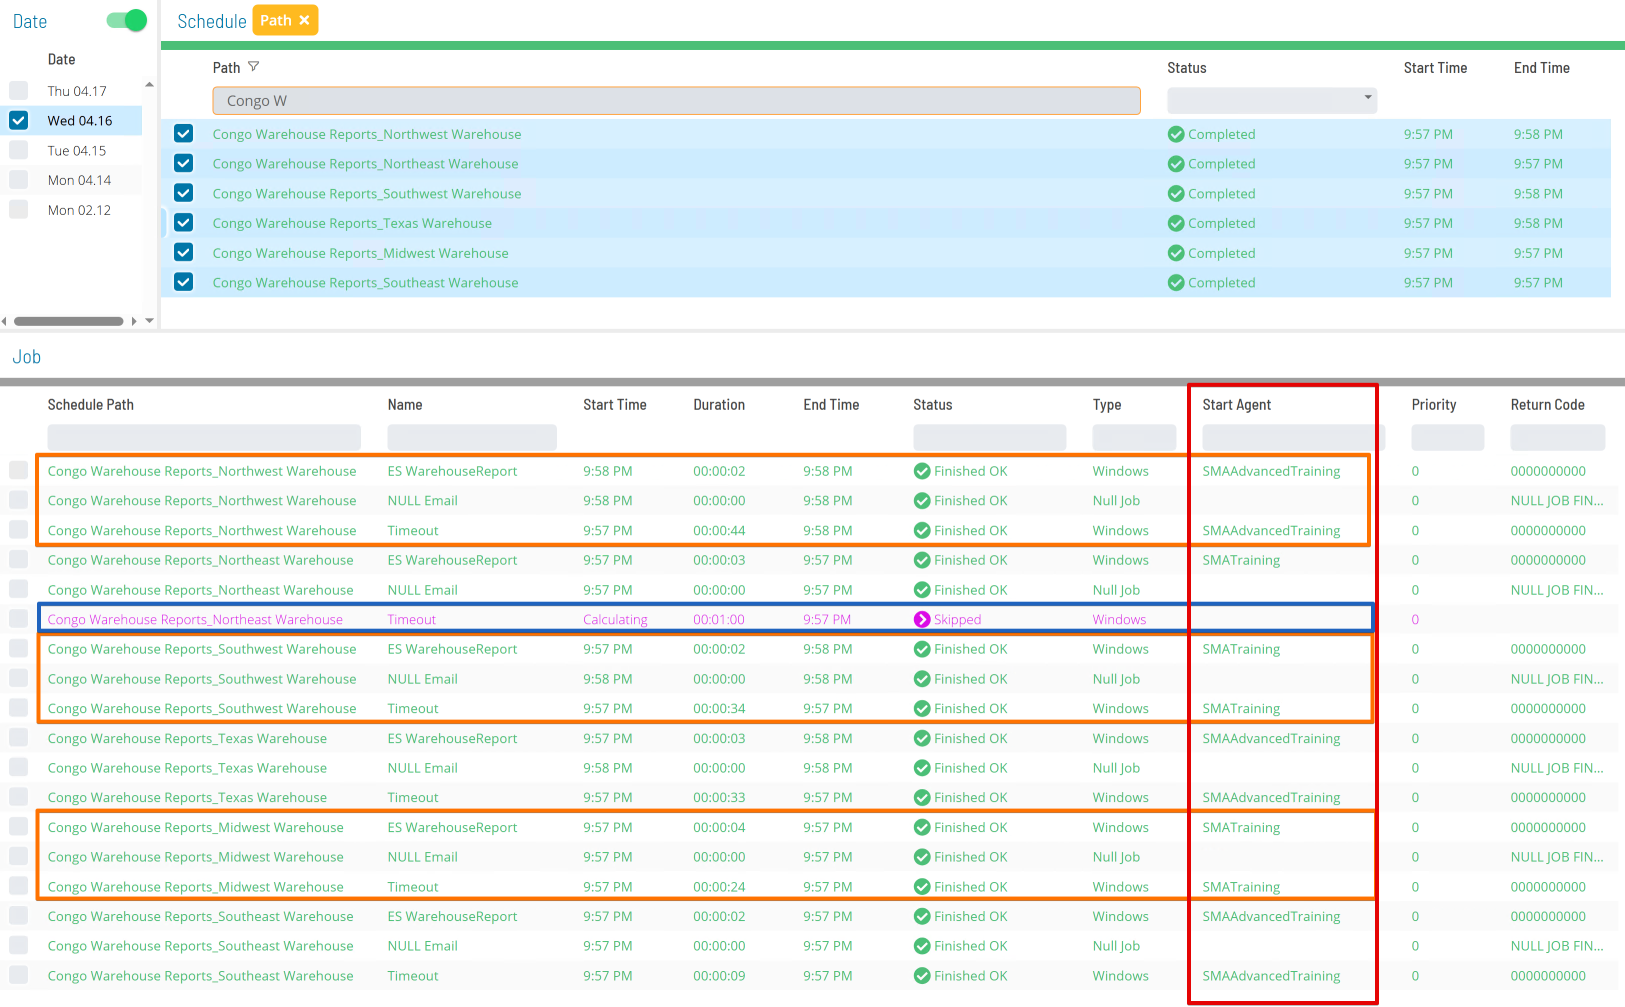This screenshot has width=1625, height=1007.
Task: Check the Tue 04.15 date checkbox
Action: coord(18,150)
